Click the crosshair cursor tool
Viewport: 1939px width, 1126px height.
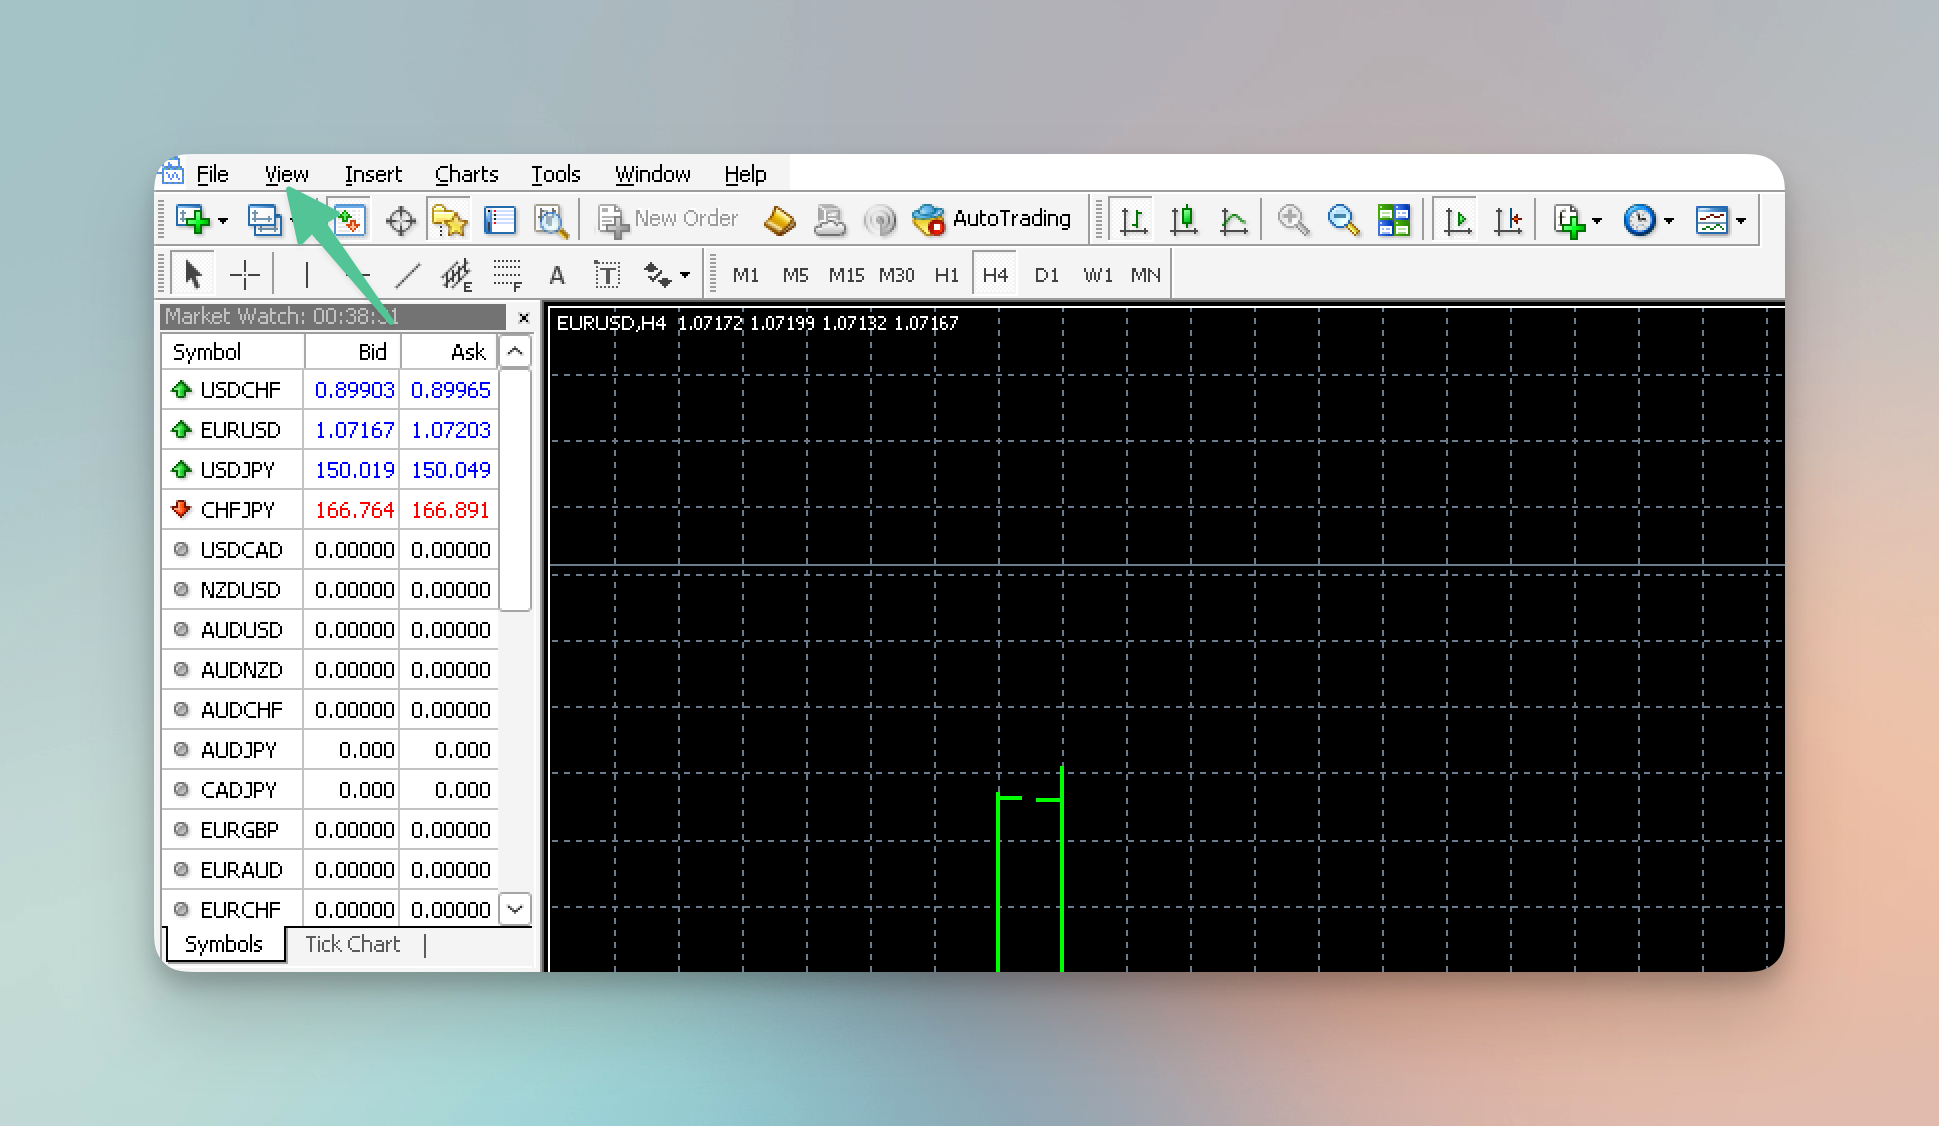coord(245,274)
